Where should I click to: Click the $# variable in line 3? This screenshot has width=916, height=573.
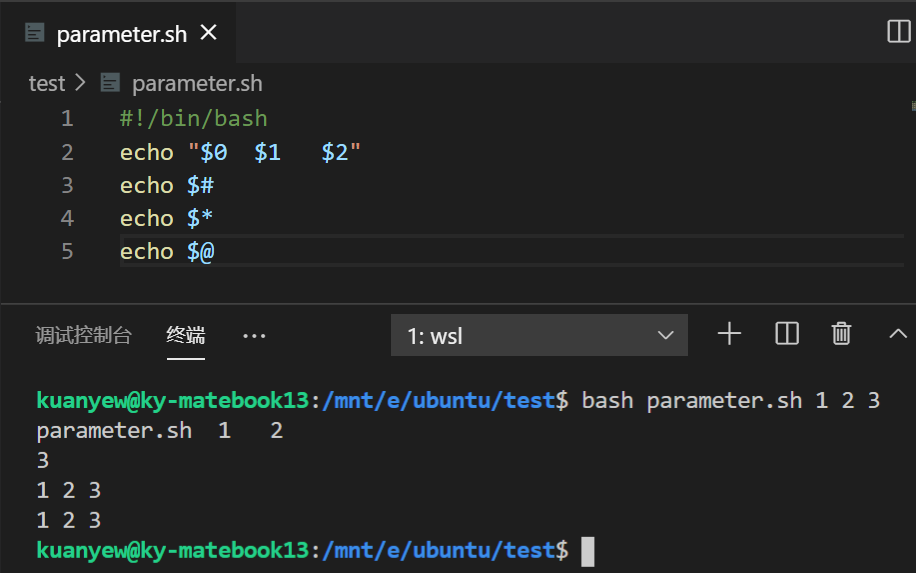coord(200,186)
